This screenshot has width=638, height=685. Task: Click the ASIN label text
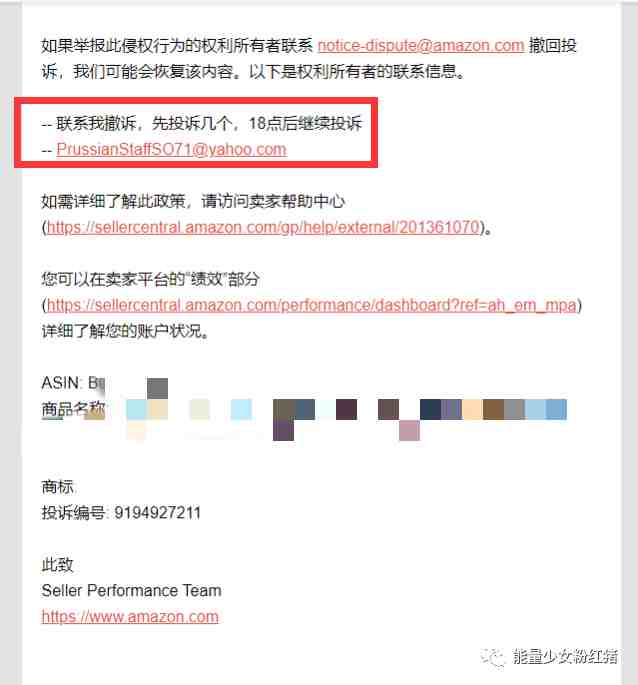(x=61, y=383)
